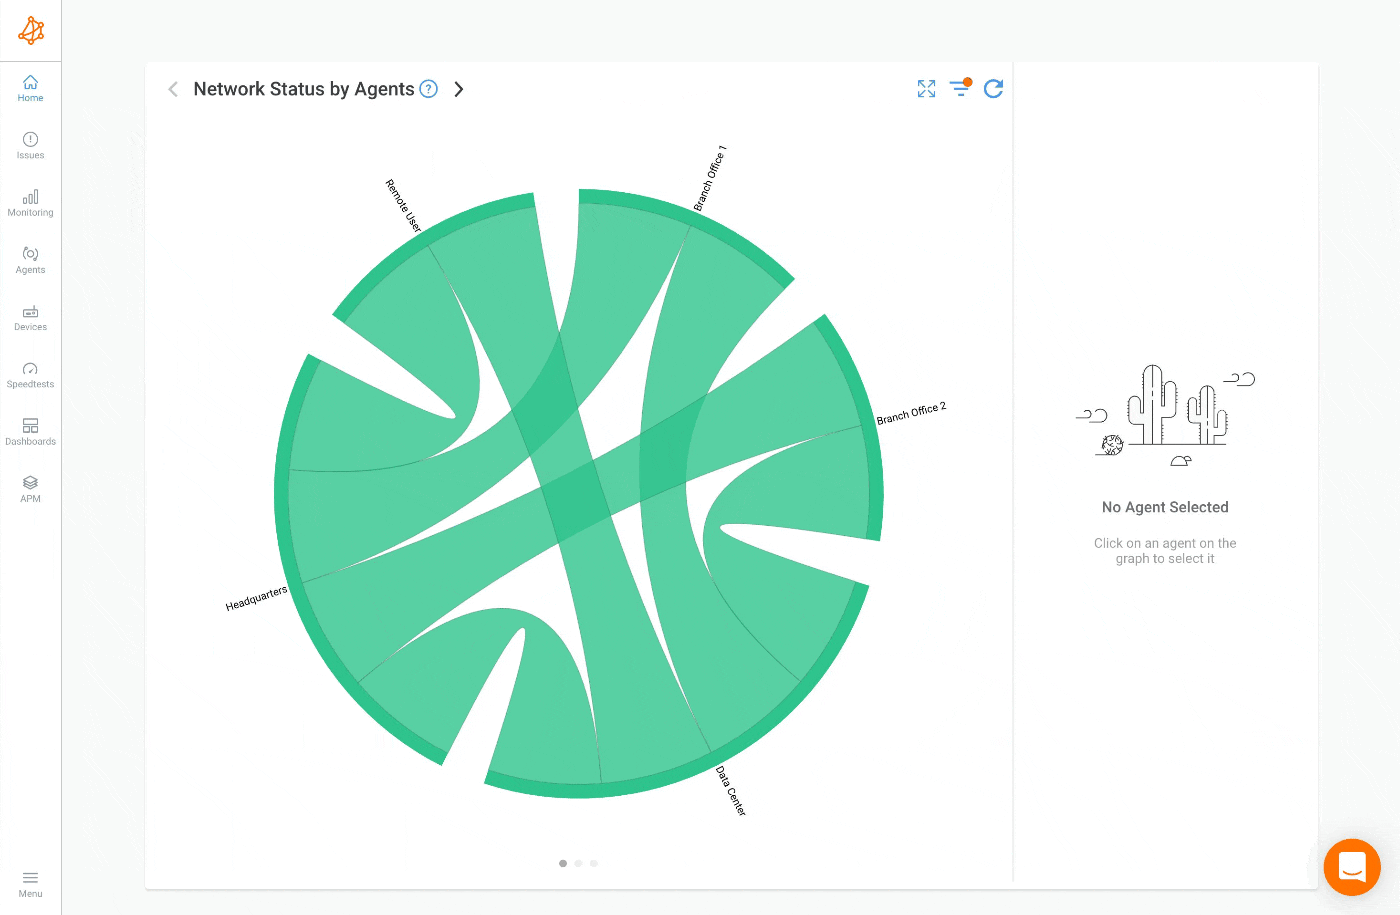Open the Menu at the bottom of sidebar
1400x915 pixels.
pos(30,884)
